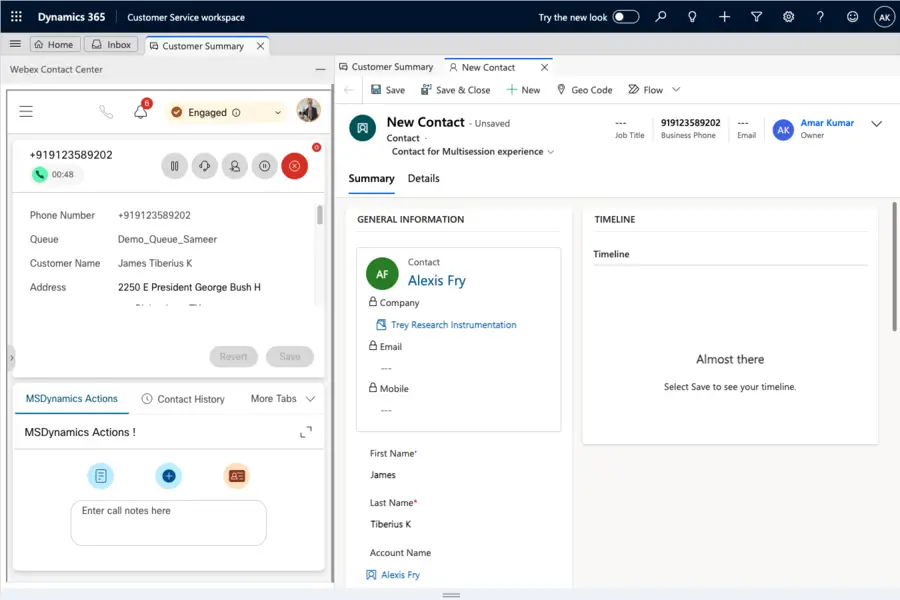Click the call notes input field
Image resolution: width=900 pixels, height=600 pixels.
click(x=169, y=522)
